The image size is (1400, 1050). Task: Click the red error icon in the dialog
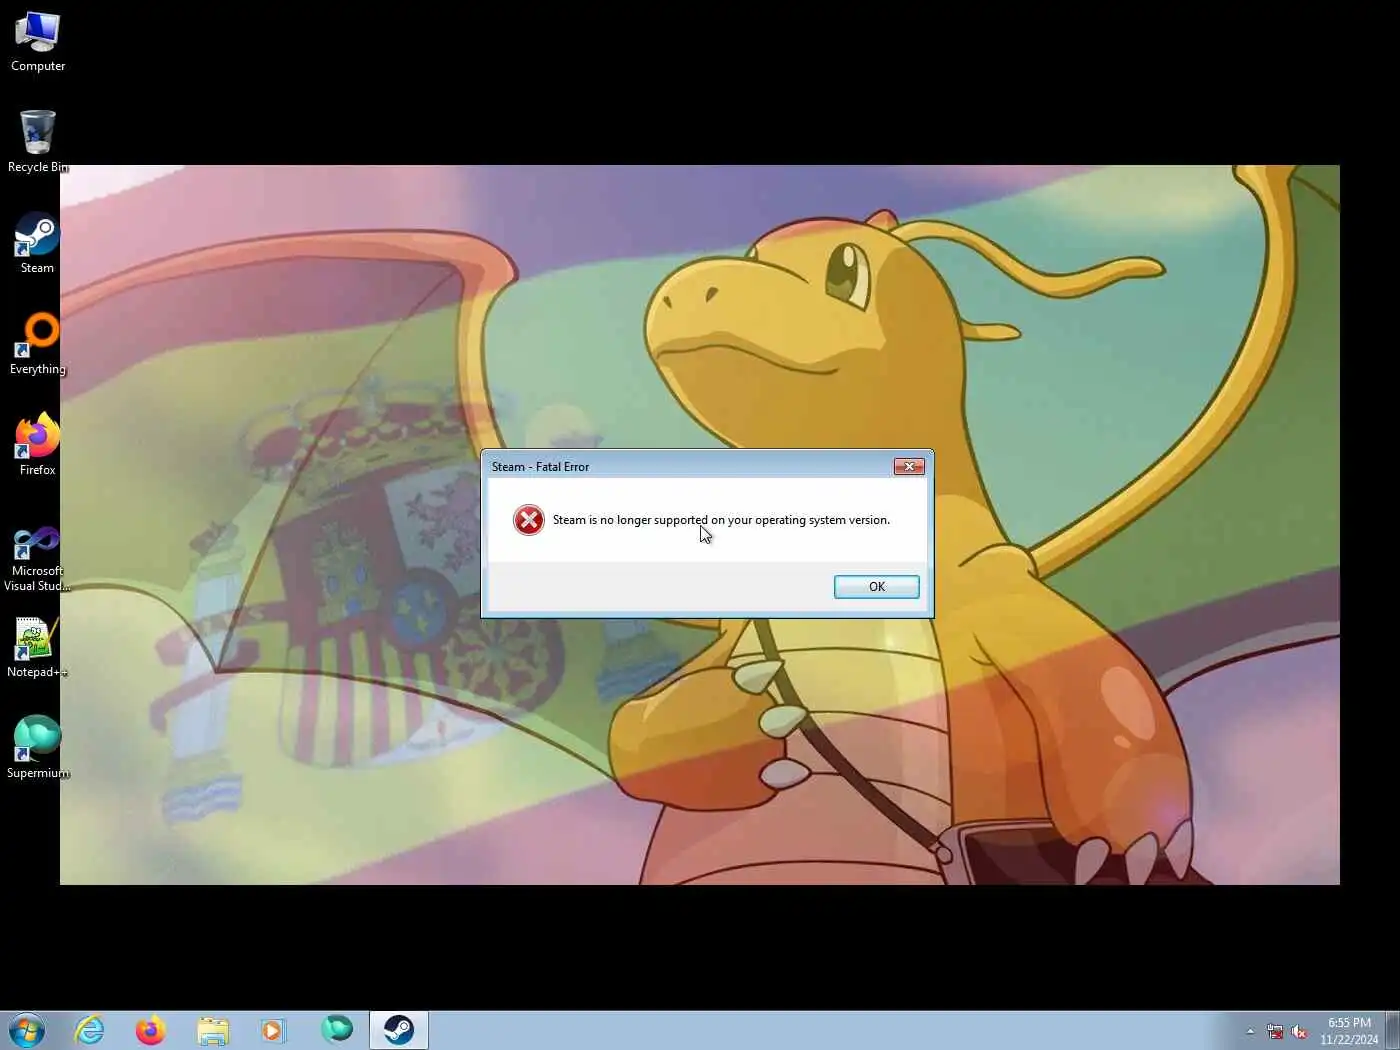pos(528,520)
